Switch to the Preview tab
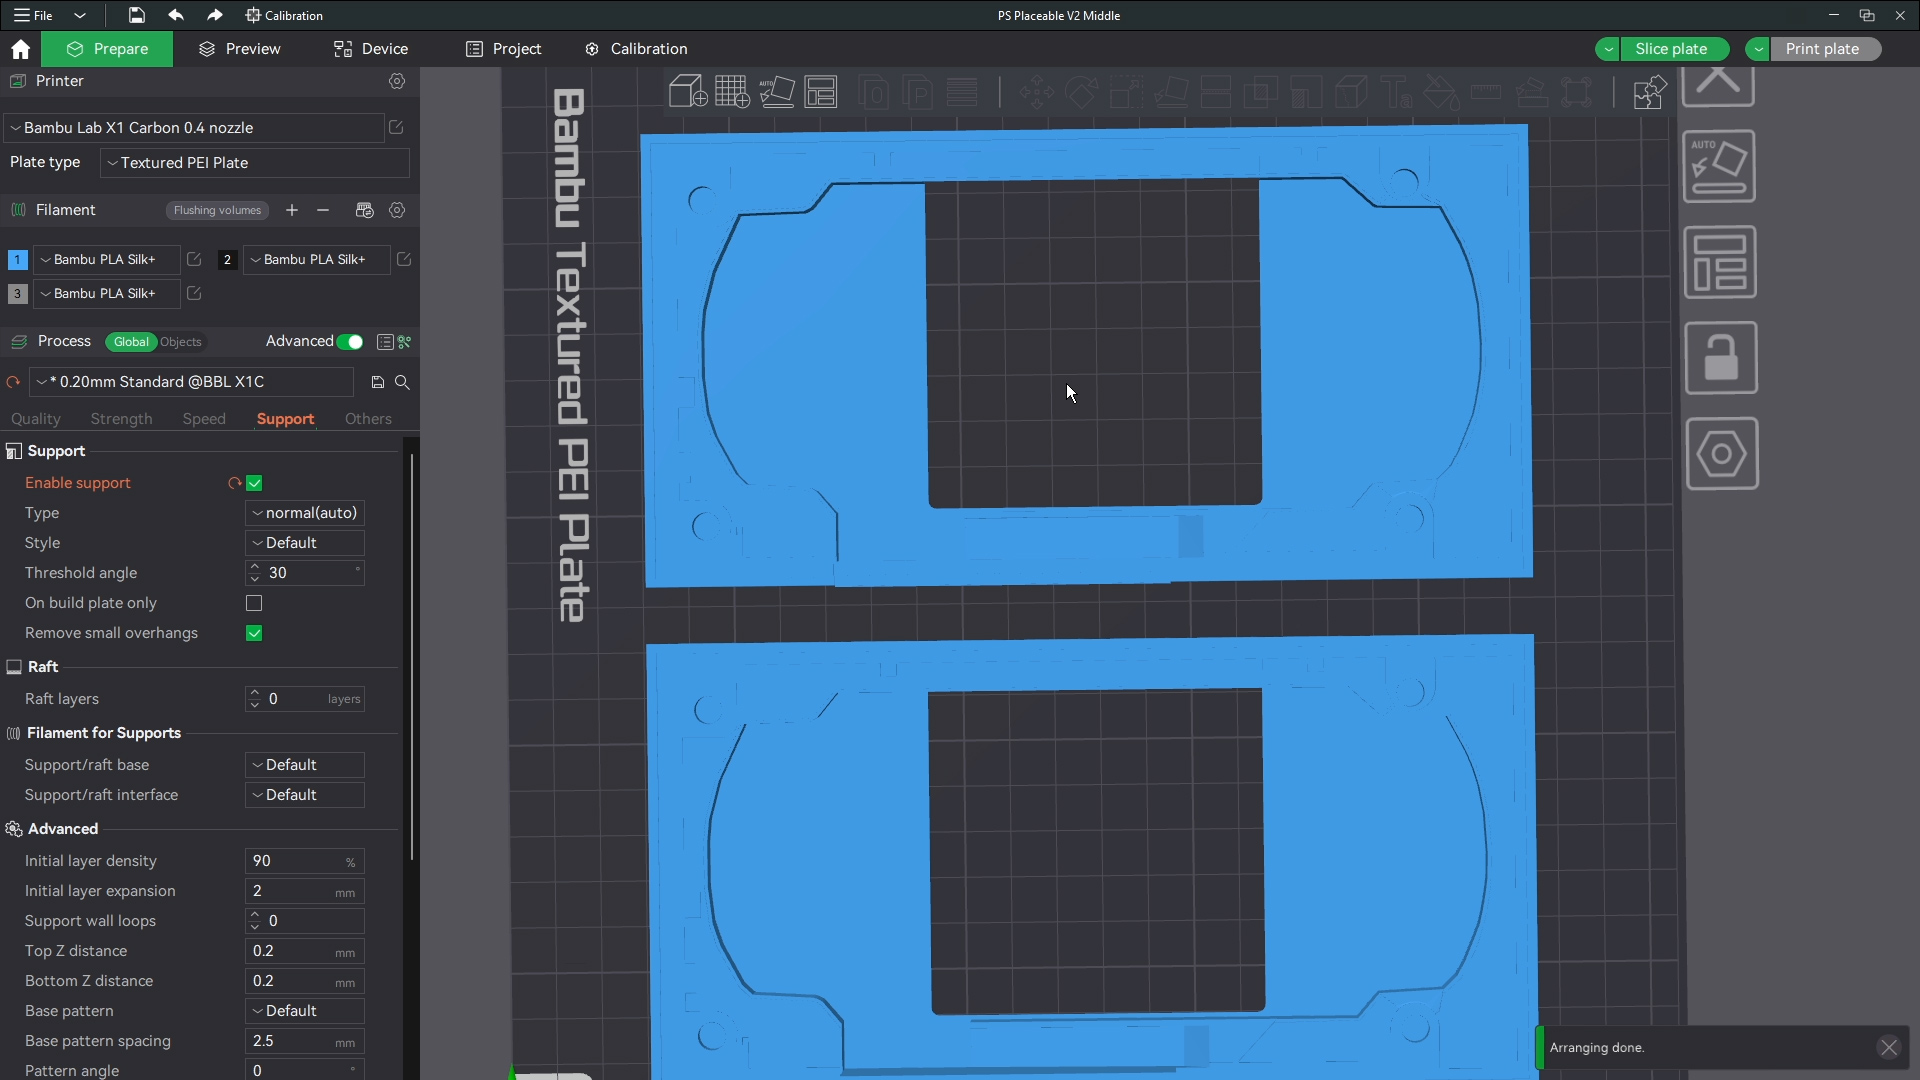The width and height of the screenshot is (1920, 1080). 240,49
